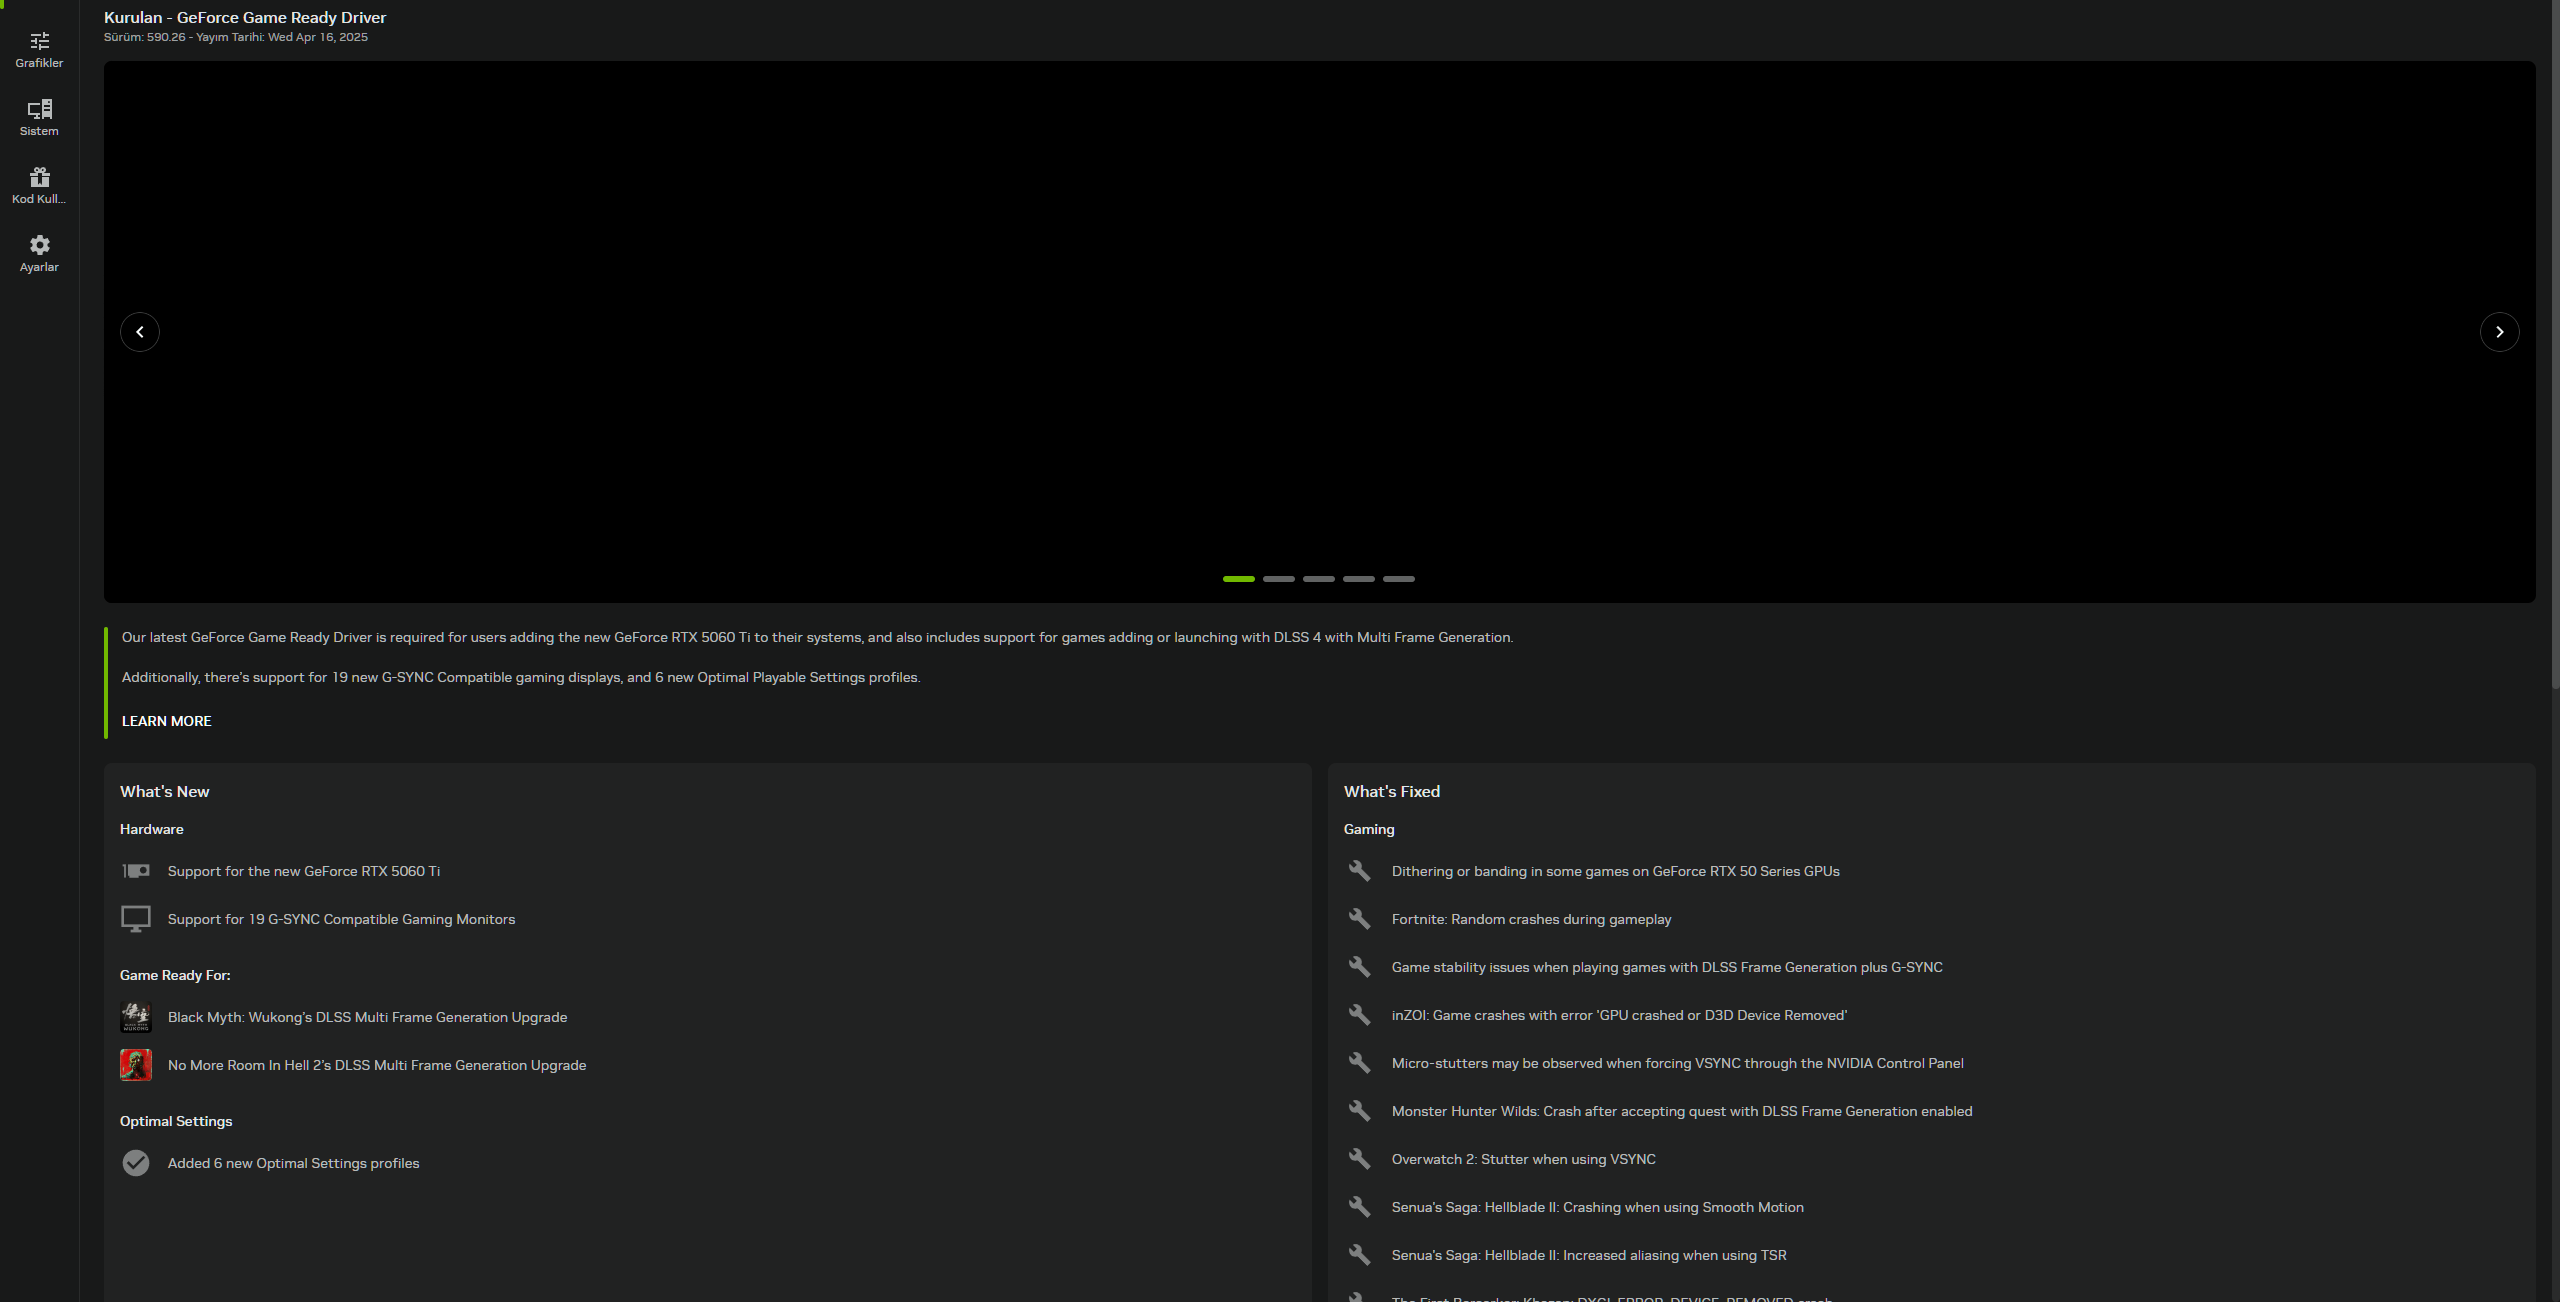The image size is (2560, 1302).
Task: Click wrench icon beside Dithering or banding fix
Action: click(1359, 871)
